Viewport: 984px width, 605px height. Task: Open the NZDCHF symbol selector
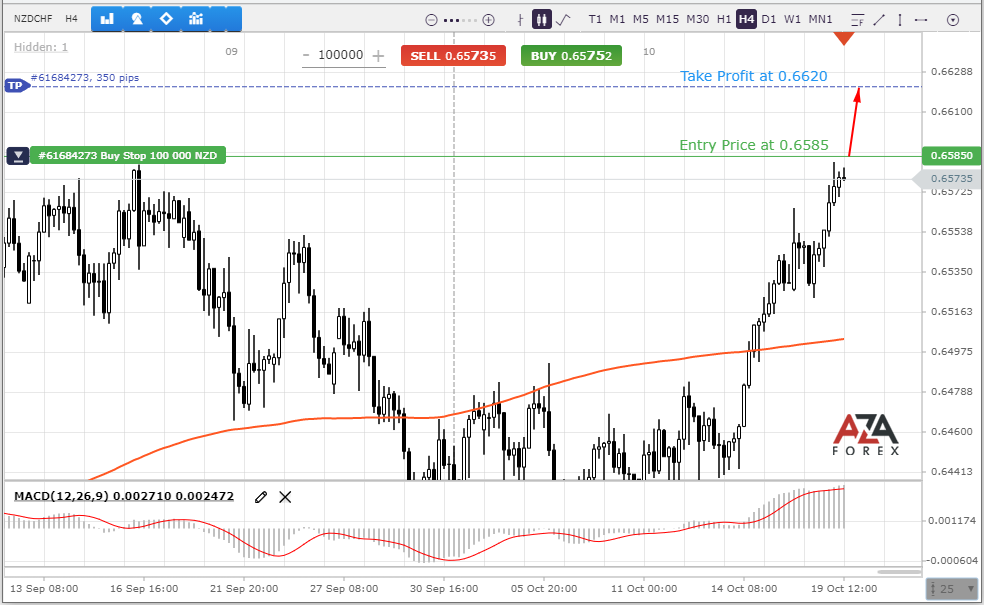pos(32,19)
